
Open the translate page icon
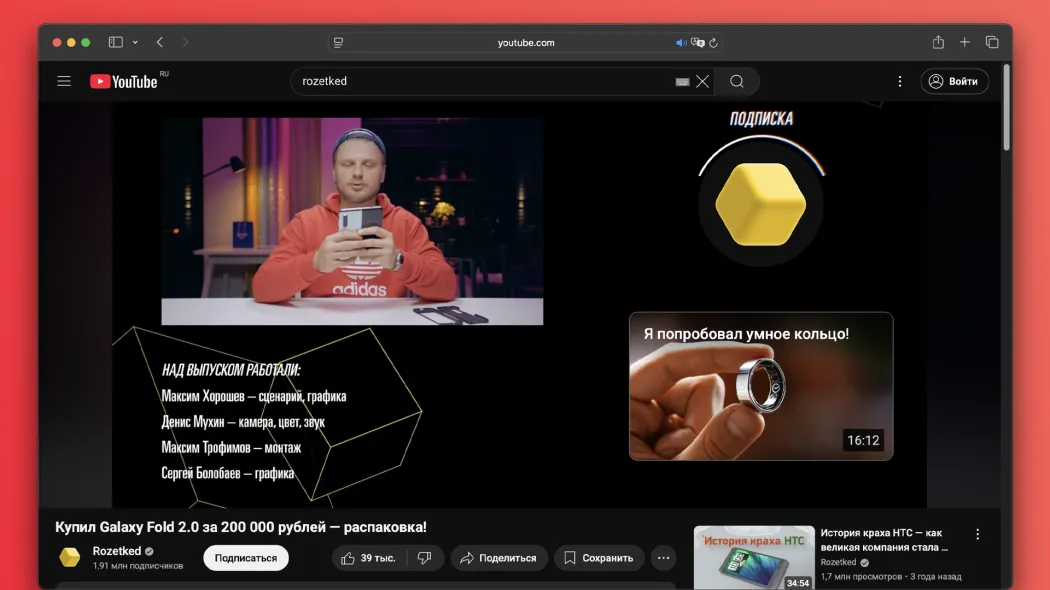[x=698, y=43]
